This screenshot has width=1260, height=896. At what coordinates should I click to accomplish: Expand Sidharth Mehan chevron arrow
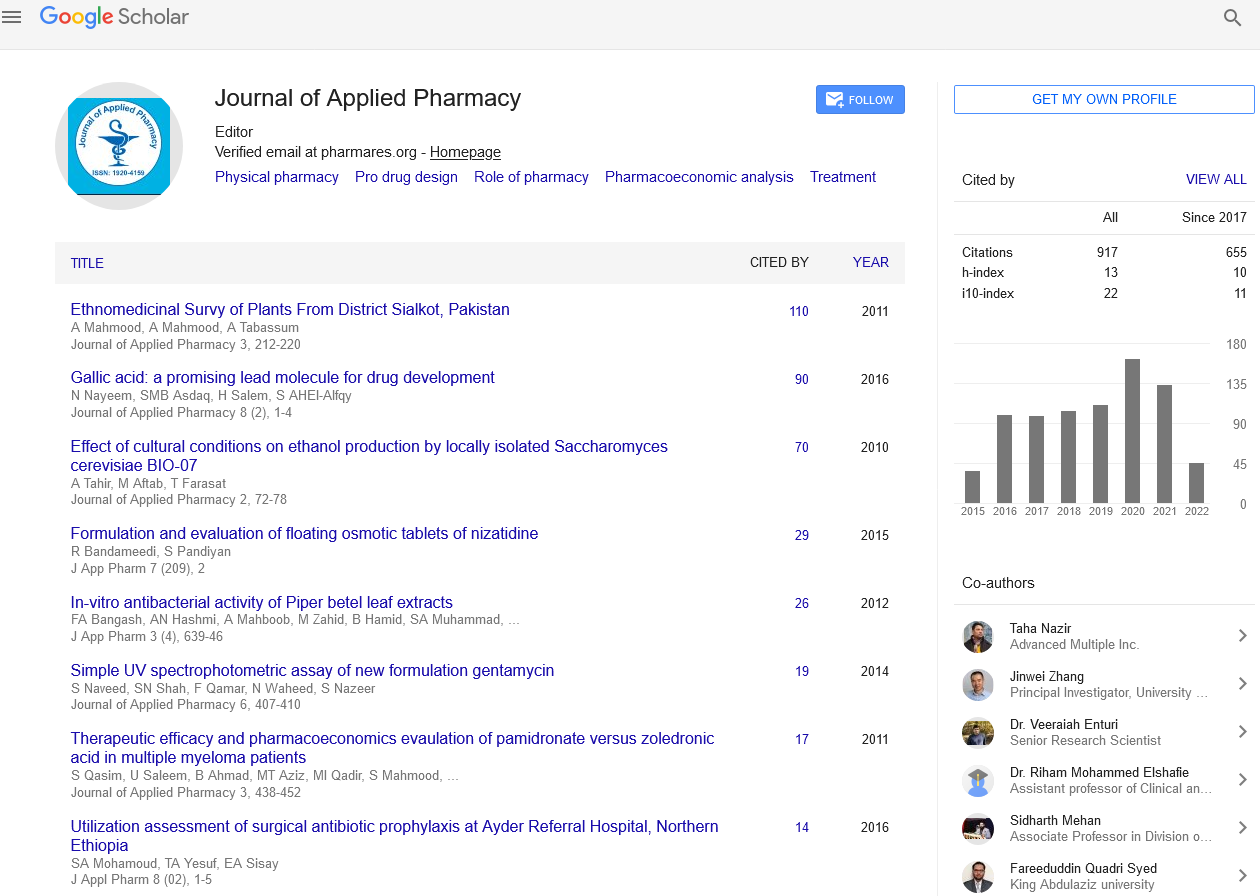[x=1242, y=828]
